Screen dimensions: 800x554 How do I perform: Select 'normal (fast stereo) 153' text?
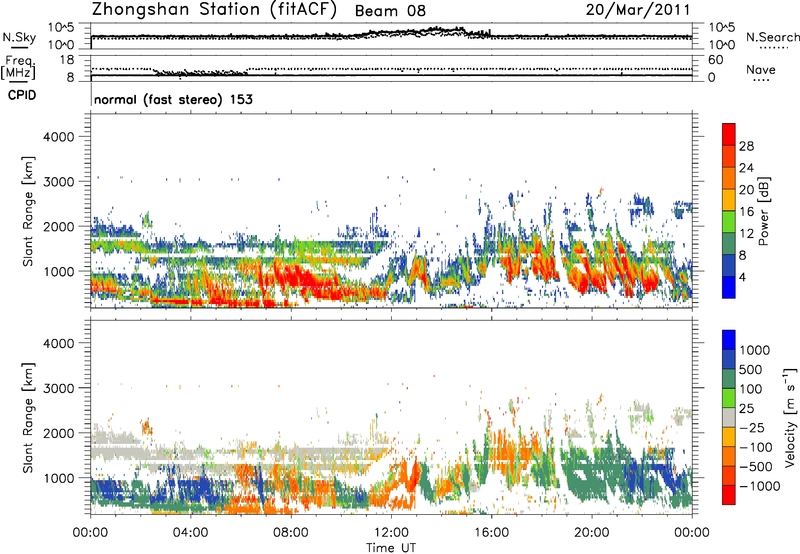[x=173, y=99]
